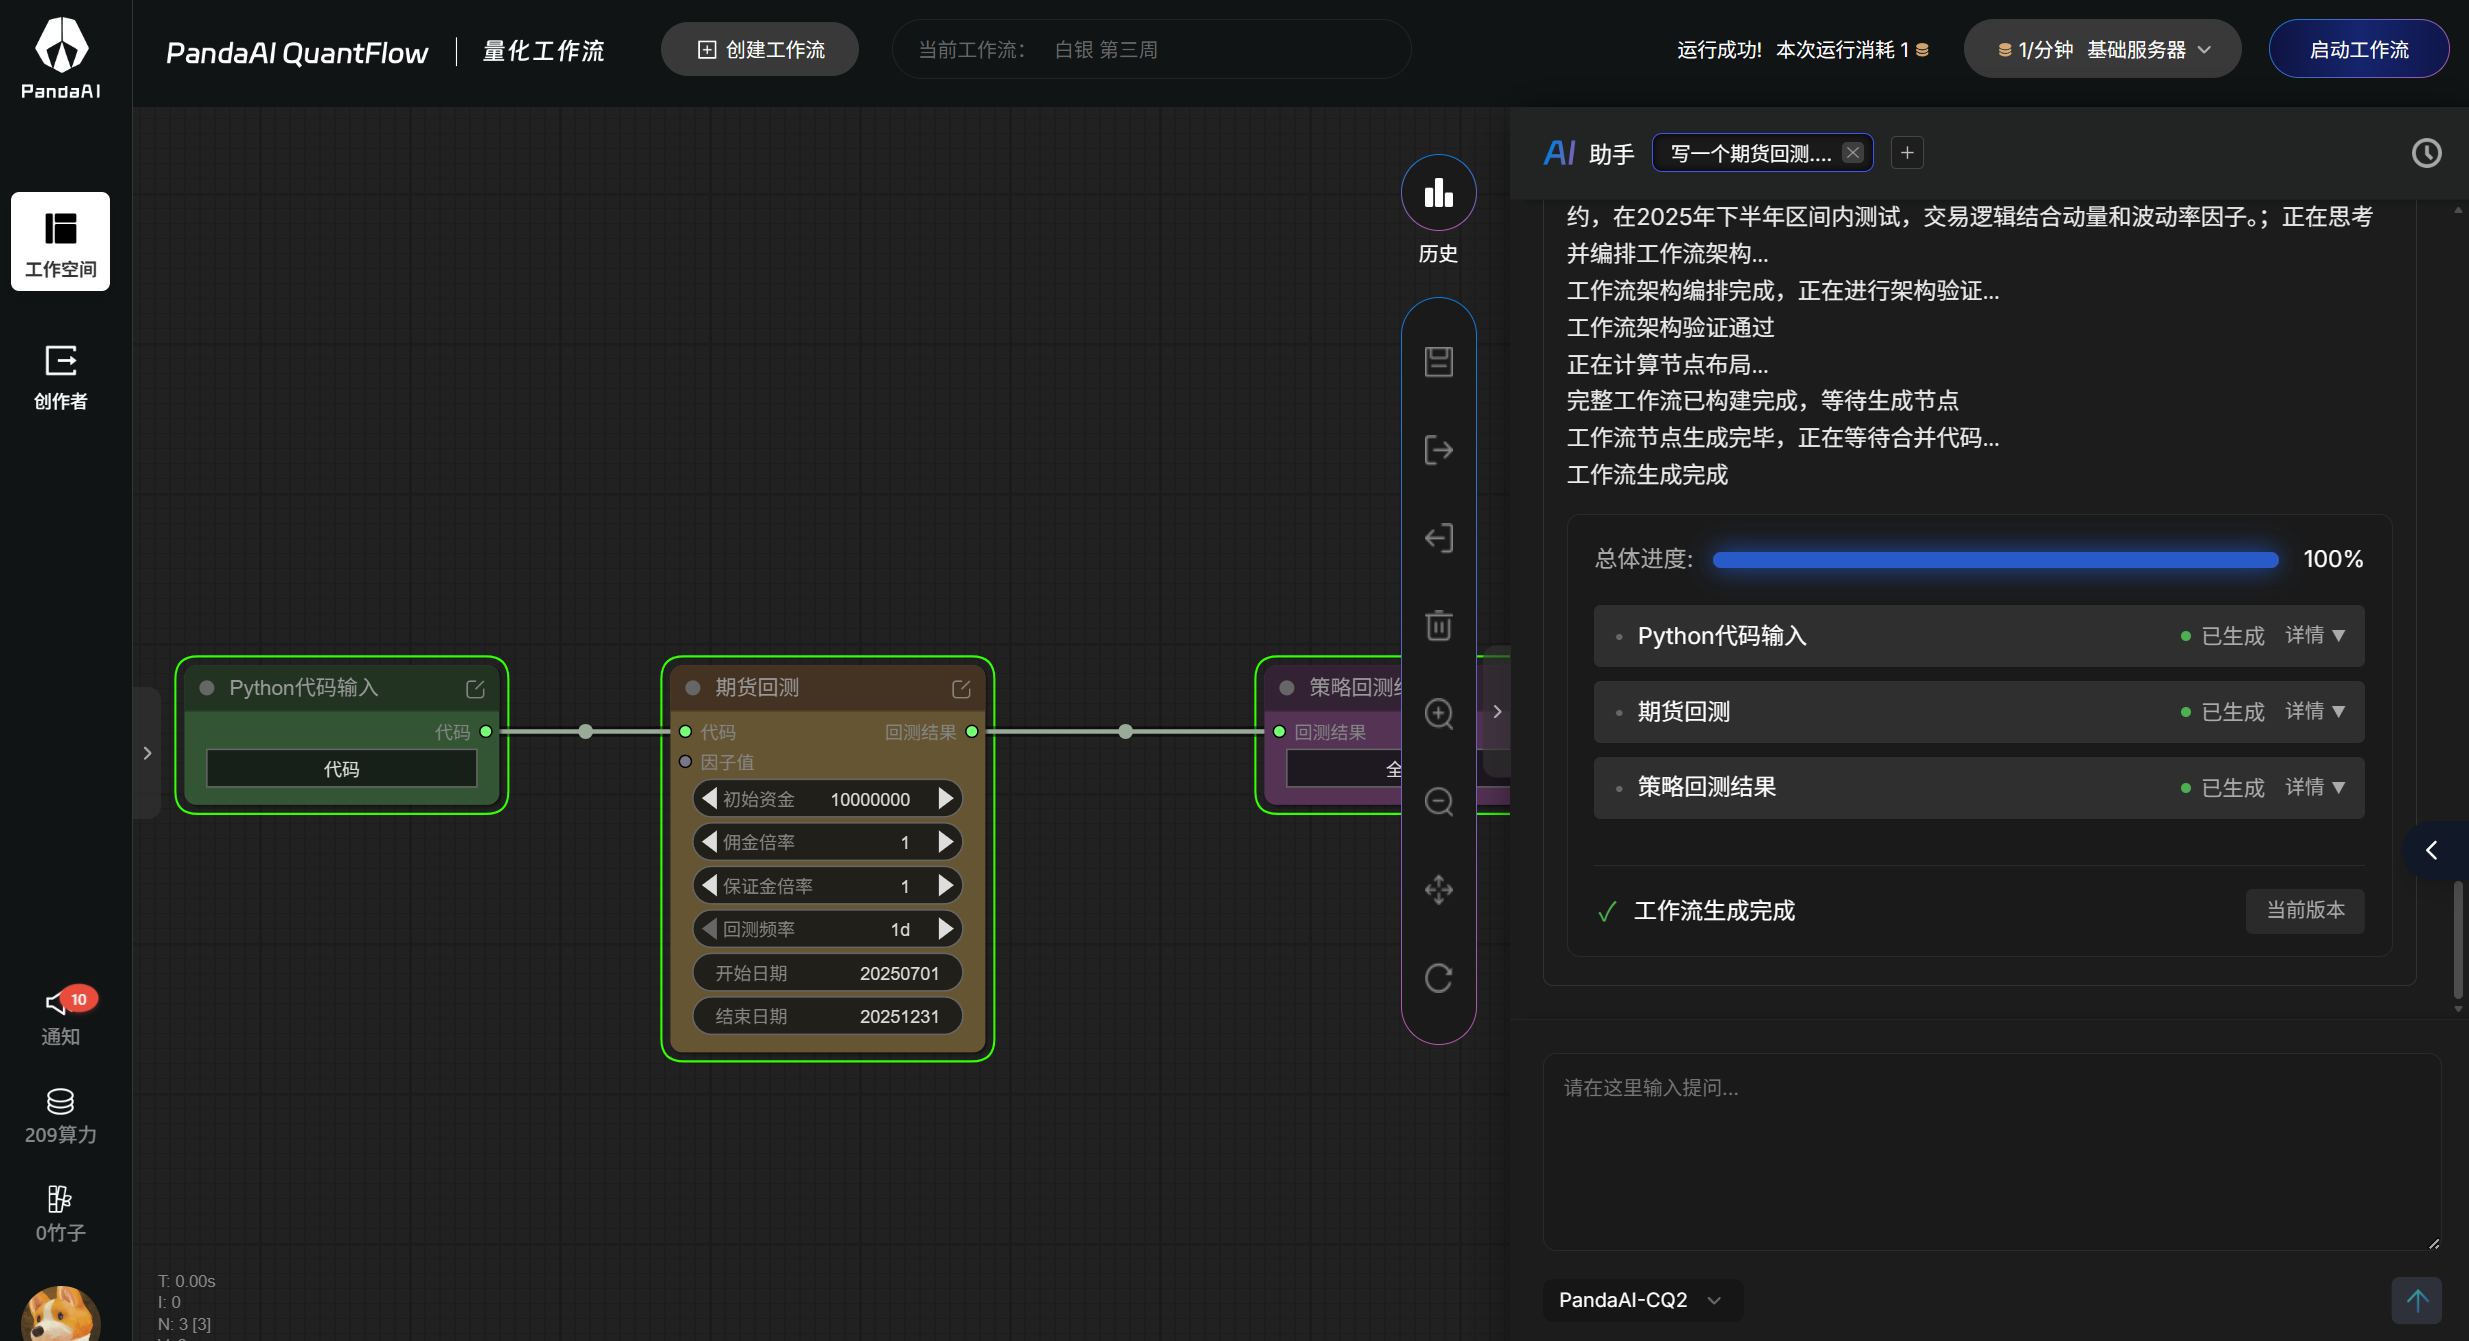Click the 代码 field in Python node
Screen dimensions: 2469x1341
(x=341, y=769)
